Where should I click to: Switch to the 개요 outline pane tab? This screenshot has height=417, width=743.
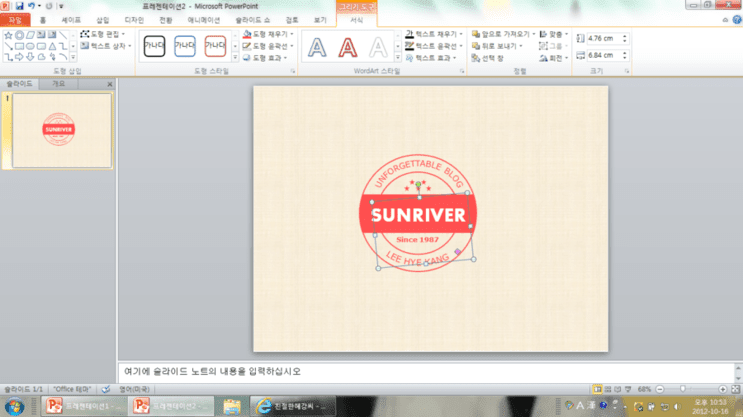coord(58,83)
